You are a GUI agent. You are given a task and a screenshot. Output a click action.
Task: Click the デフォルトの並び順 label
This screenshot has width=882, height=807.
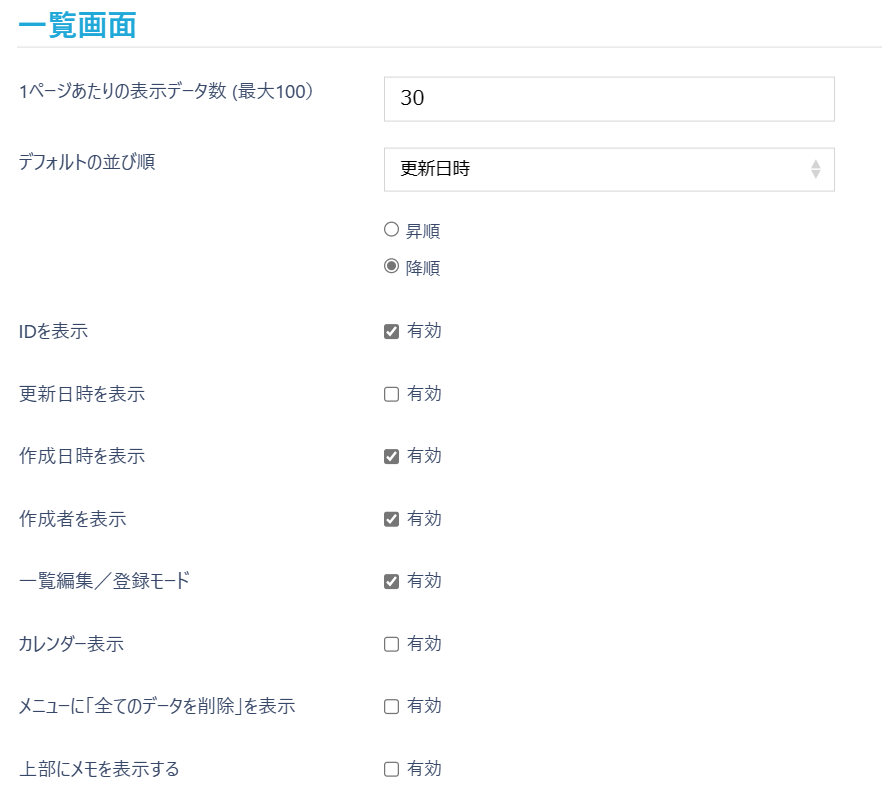(87, 162)
